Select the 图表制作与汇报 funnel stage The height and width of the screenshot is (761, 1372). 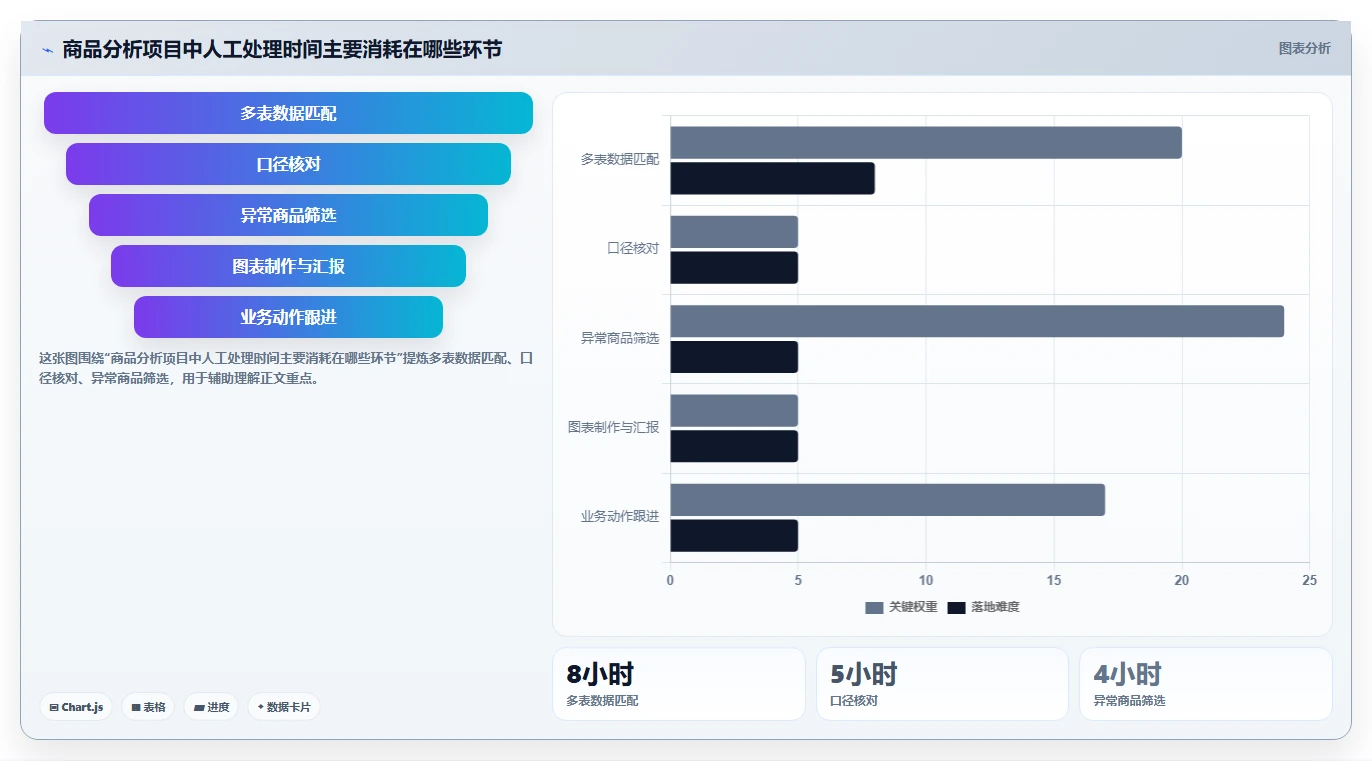pyautogui.click(x=288, y=266)
